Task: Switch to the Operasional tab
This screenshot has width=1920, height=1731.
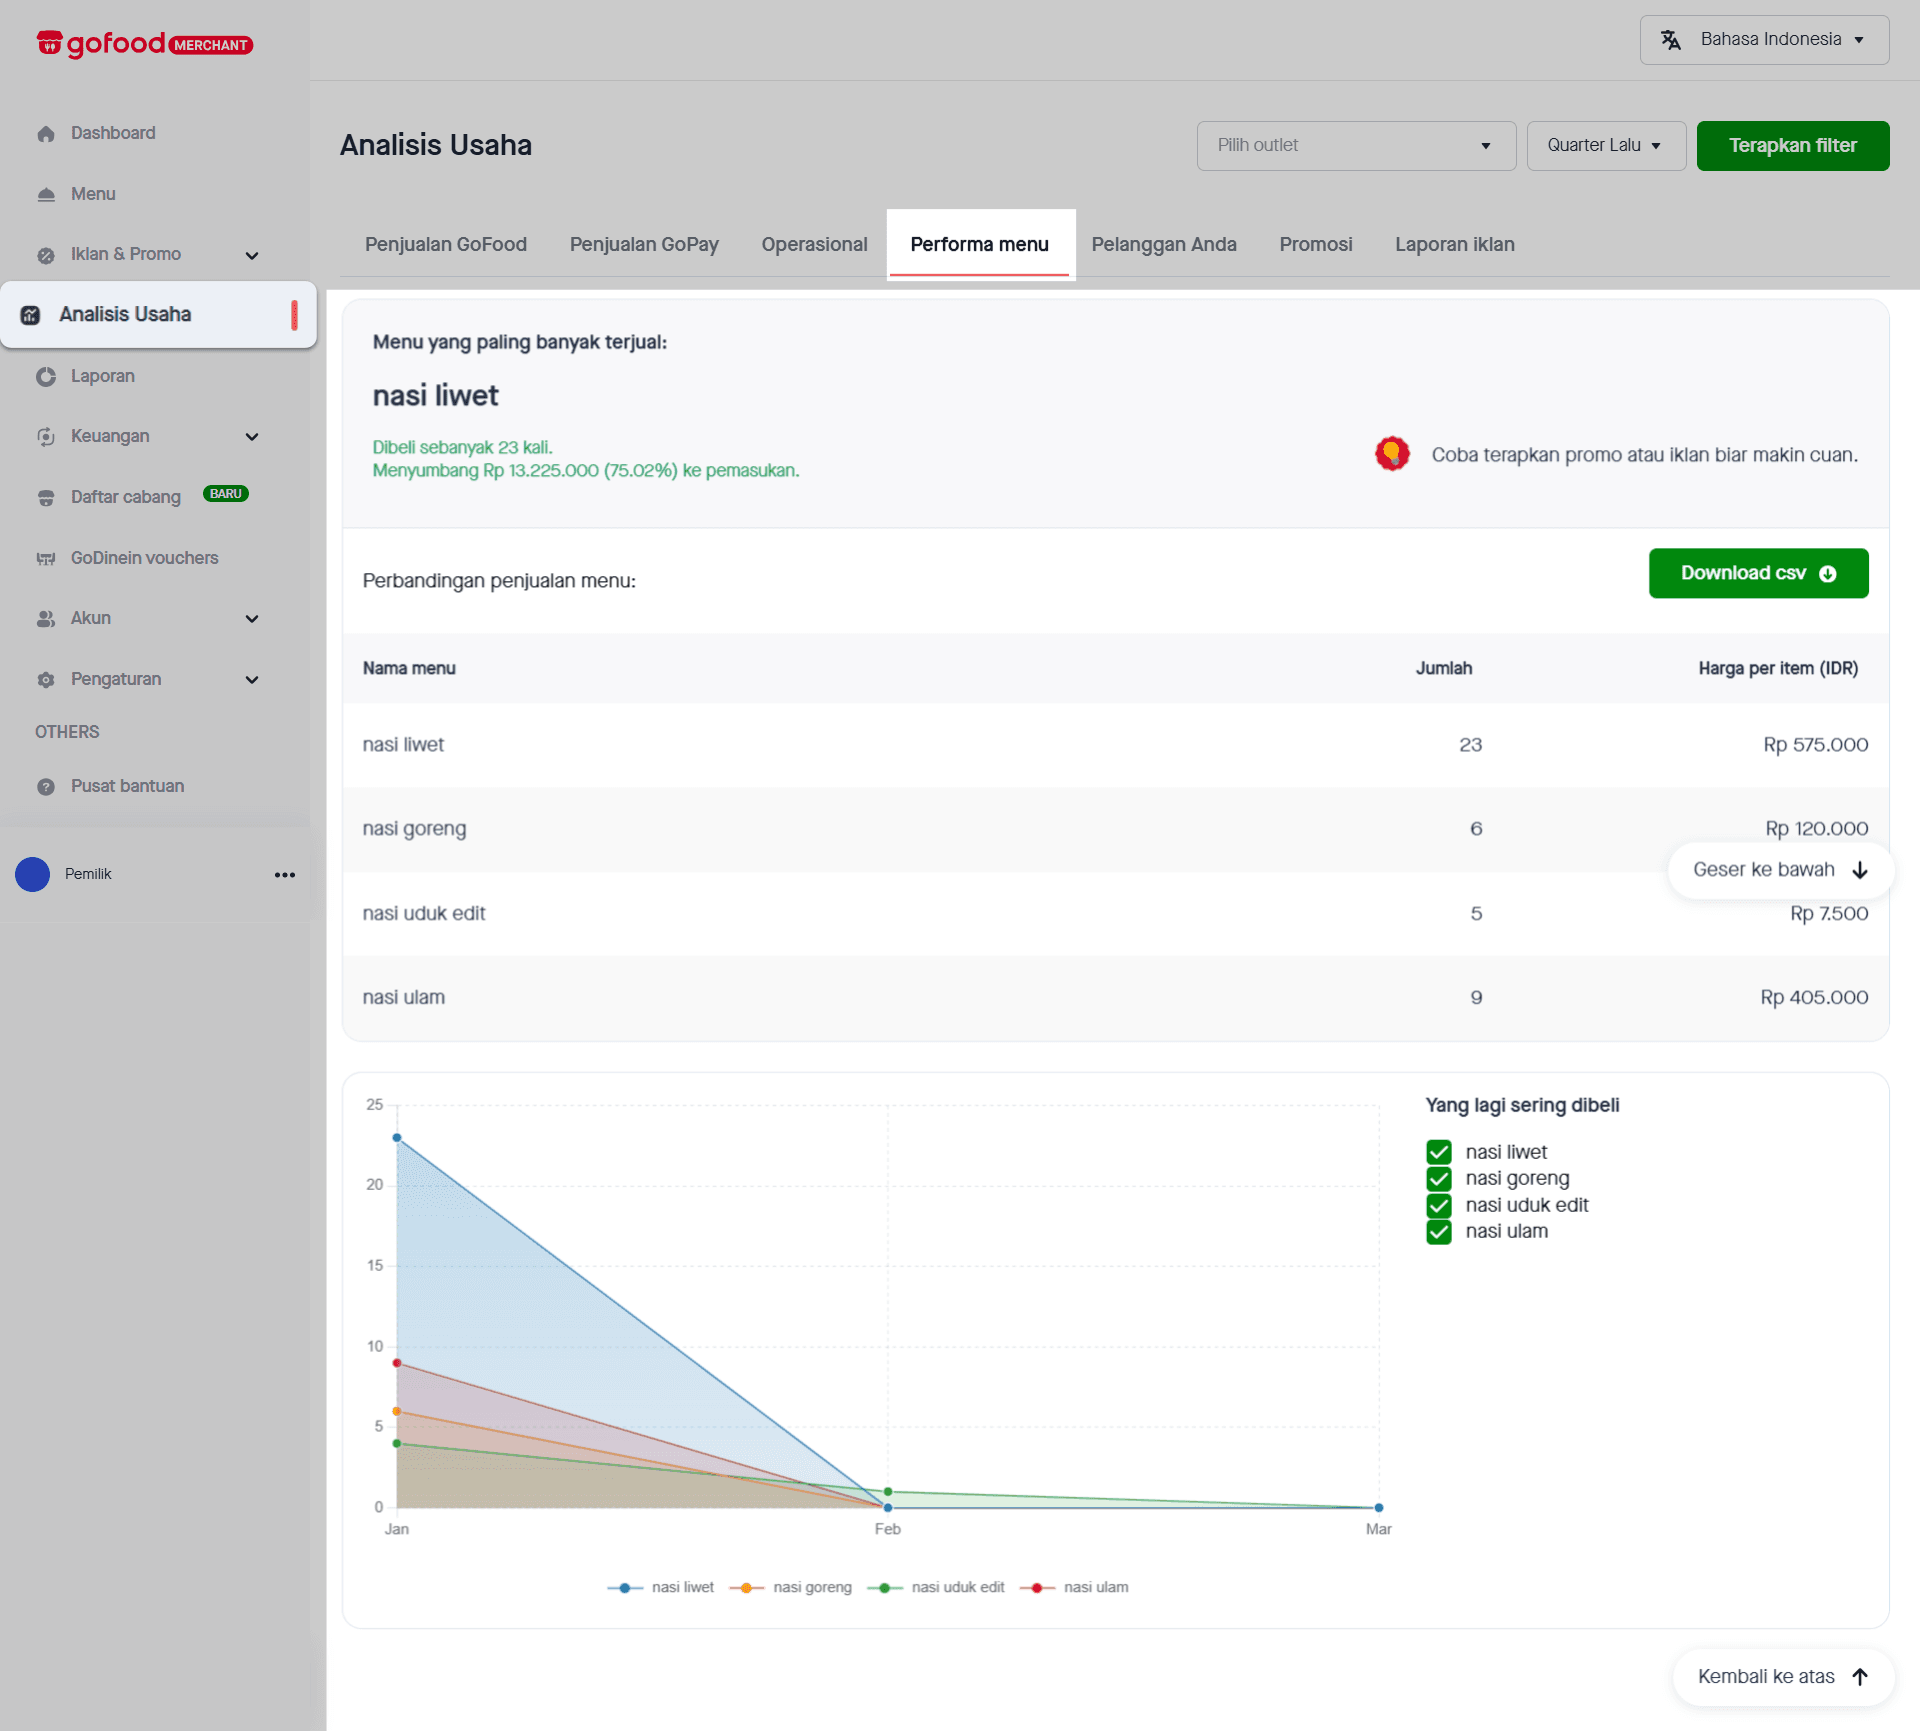Action: (x=814, y=245)
